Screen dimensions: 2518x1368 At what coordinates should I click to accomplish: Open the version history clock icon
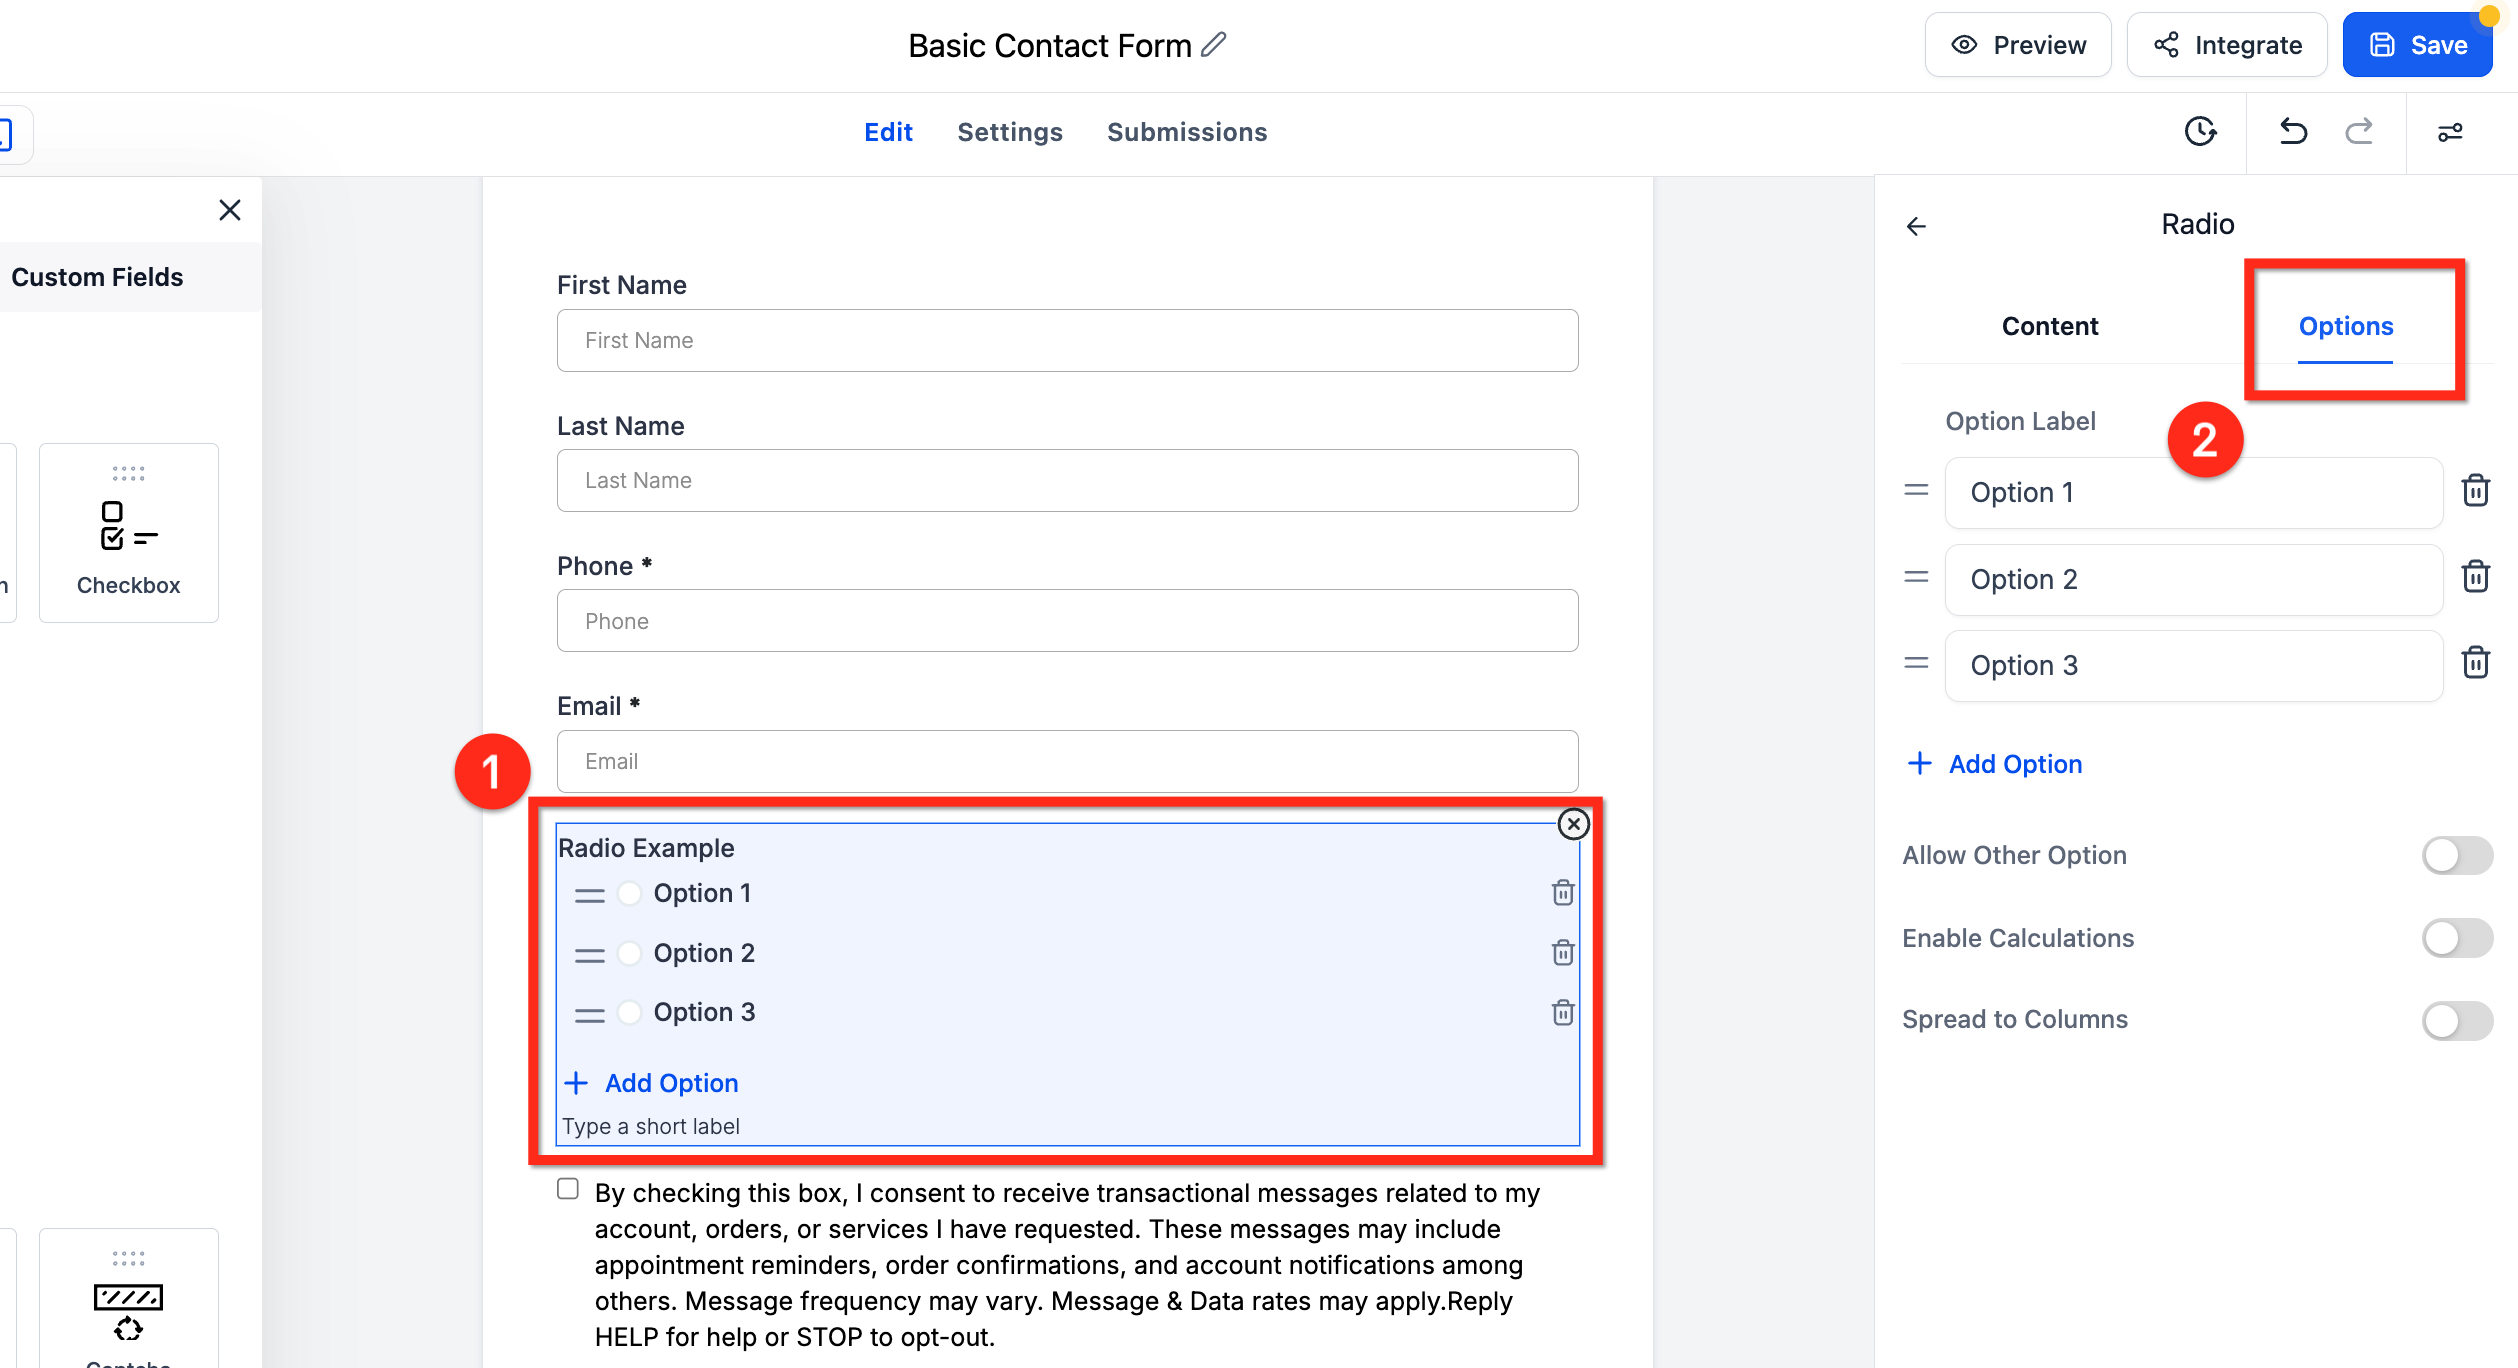[2200, 131]
